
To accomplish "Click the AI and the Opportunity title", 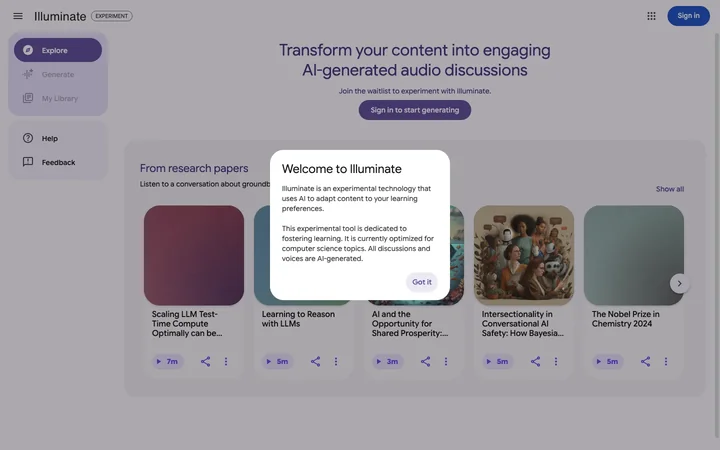I will coord(410,324).
